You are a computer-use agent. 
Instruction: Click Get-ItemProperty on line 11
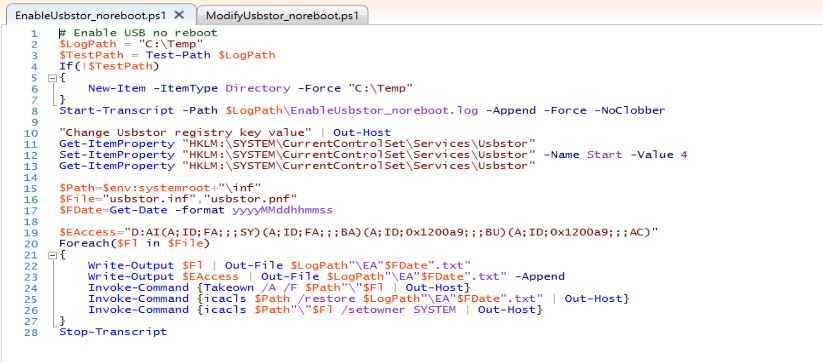coord(116,144)
